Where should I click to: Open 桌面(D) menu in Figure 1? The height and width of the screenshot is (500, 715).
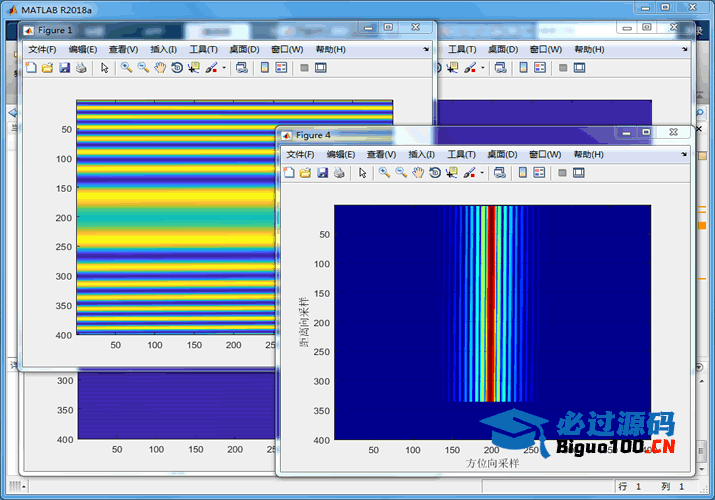(244, 49)
